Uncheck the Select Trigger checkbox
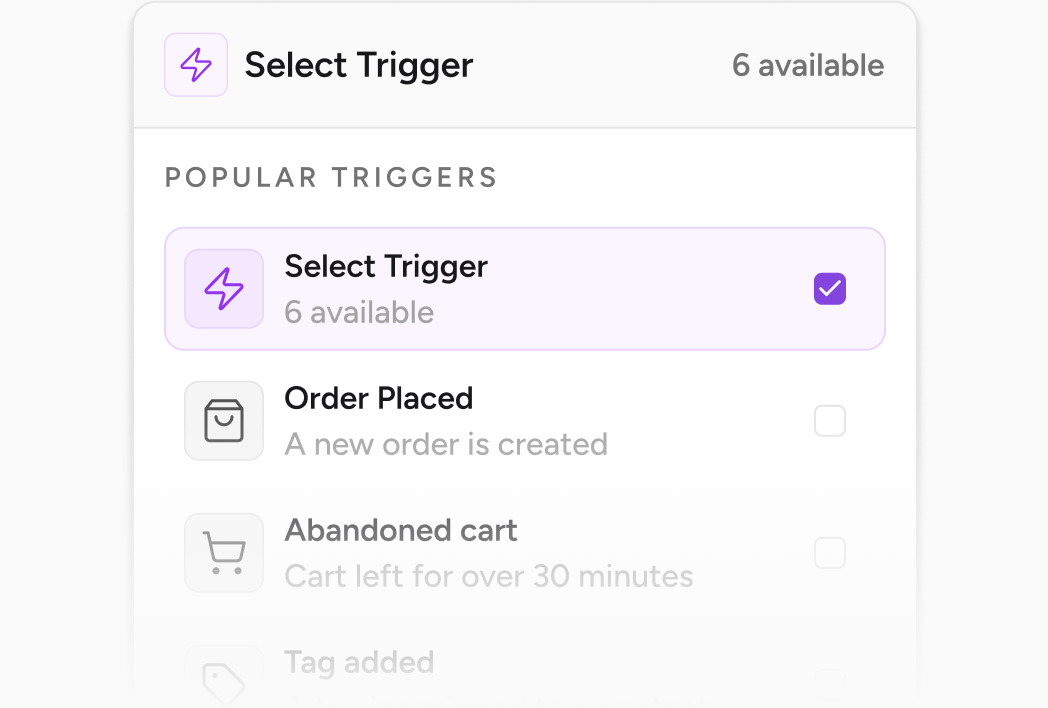 (x=829, y=289)
